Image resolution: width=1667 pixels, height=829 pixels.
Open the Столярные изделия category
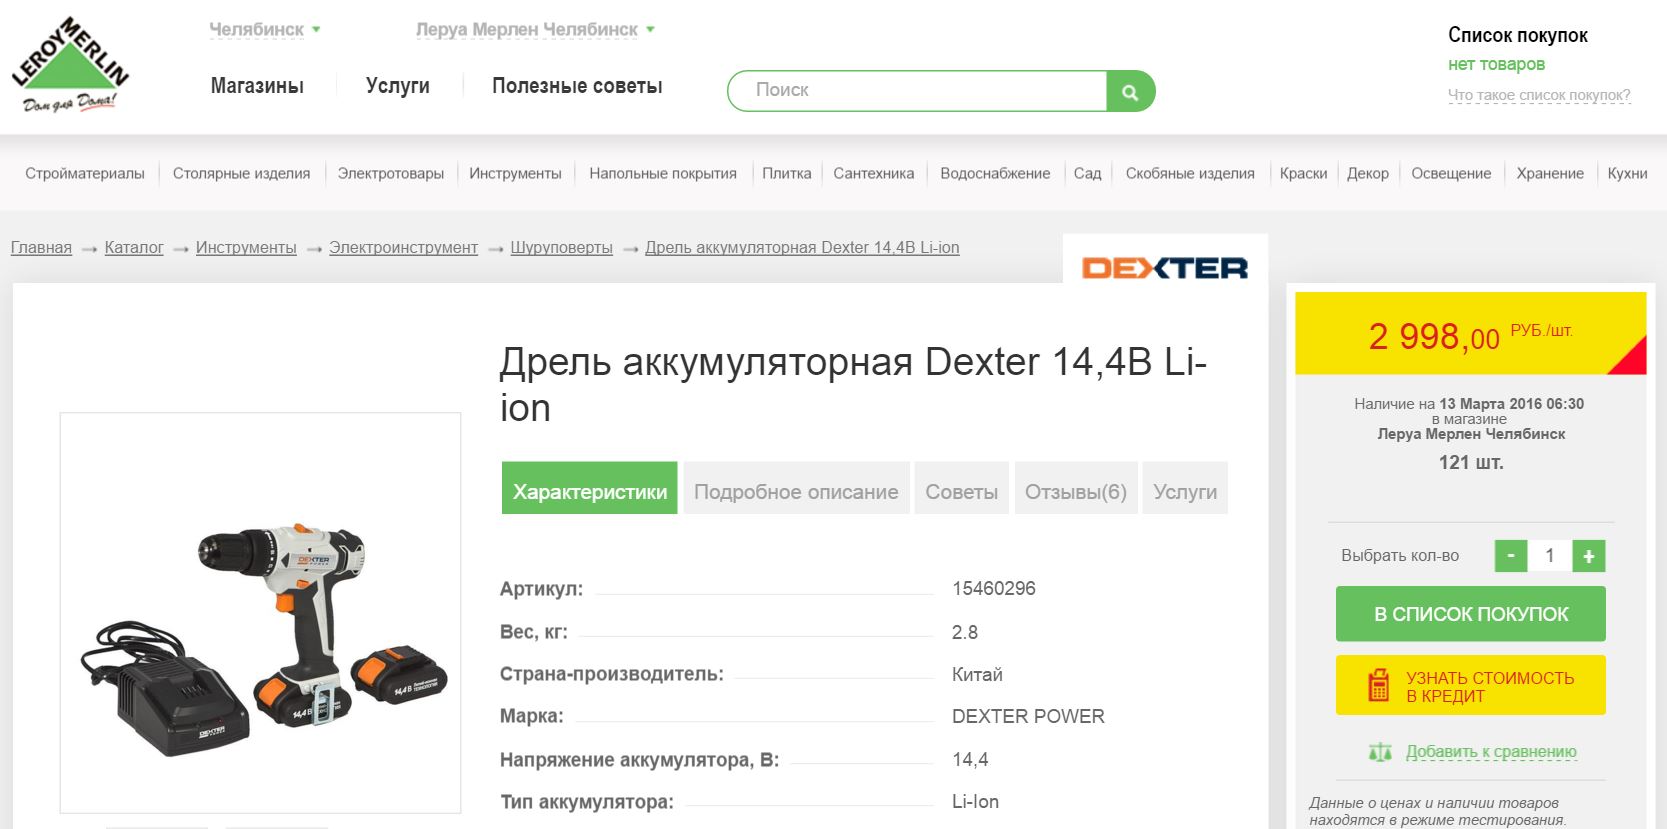241,173
